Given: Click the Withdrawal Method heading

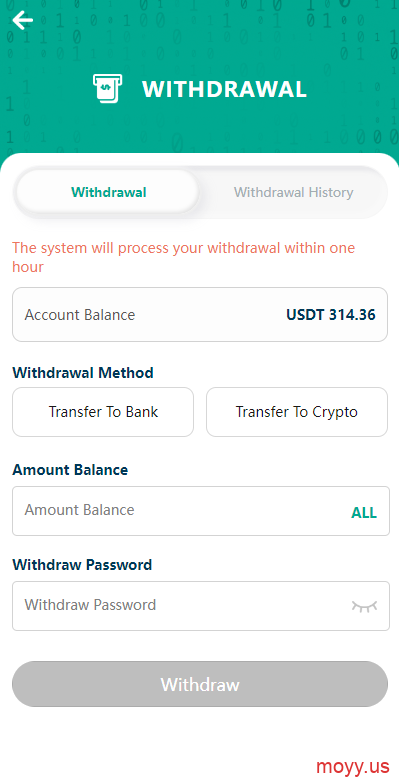Looking at the screenshot, I should tap(83, 373).
